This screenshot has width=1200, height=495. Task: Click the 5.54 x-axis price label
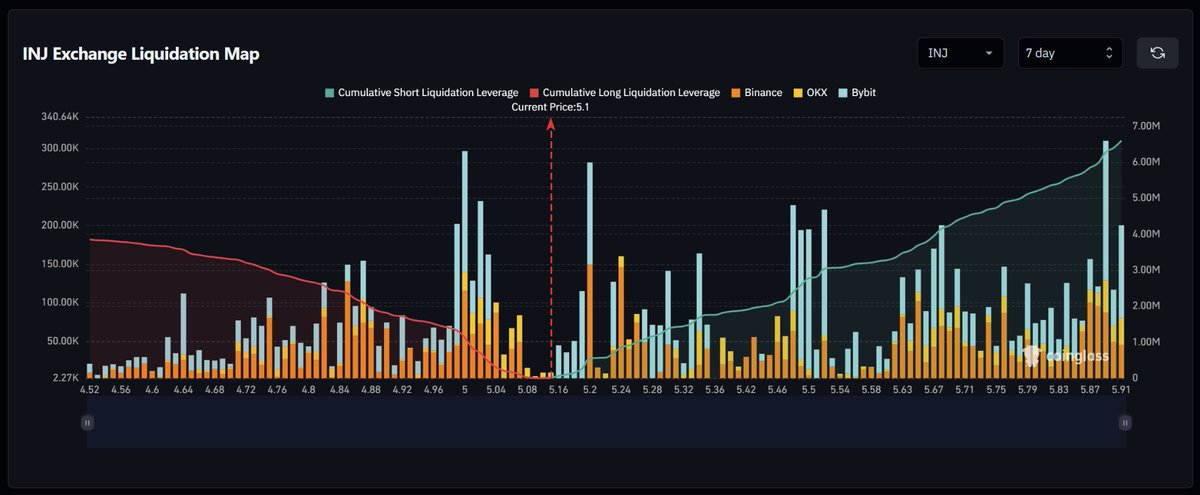[x=839, y=391]
